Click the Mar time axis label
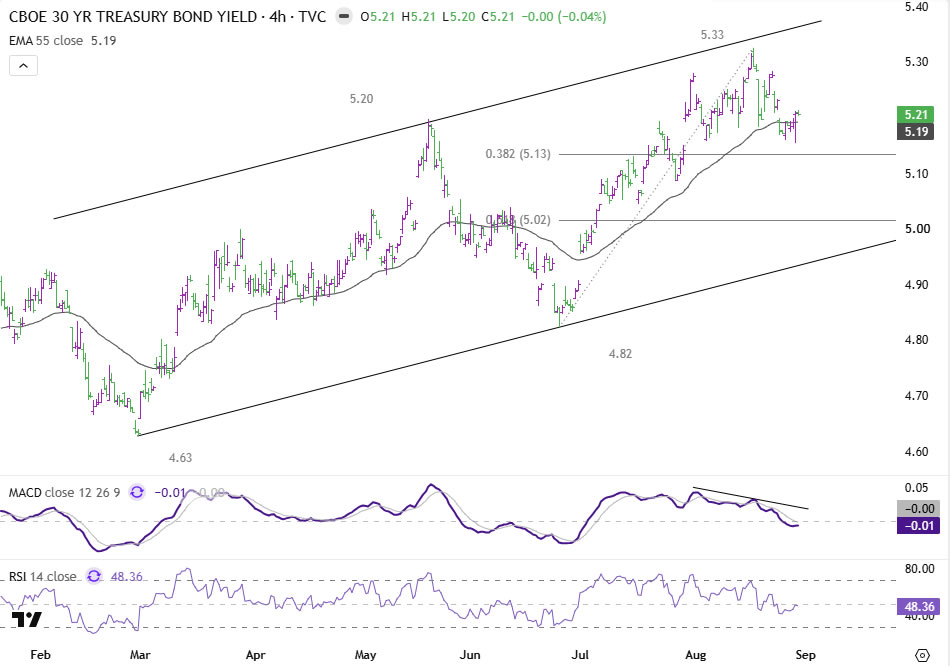Screen dimensions: 950x666 click(x=140, y=655)
